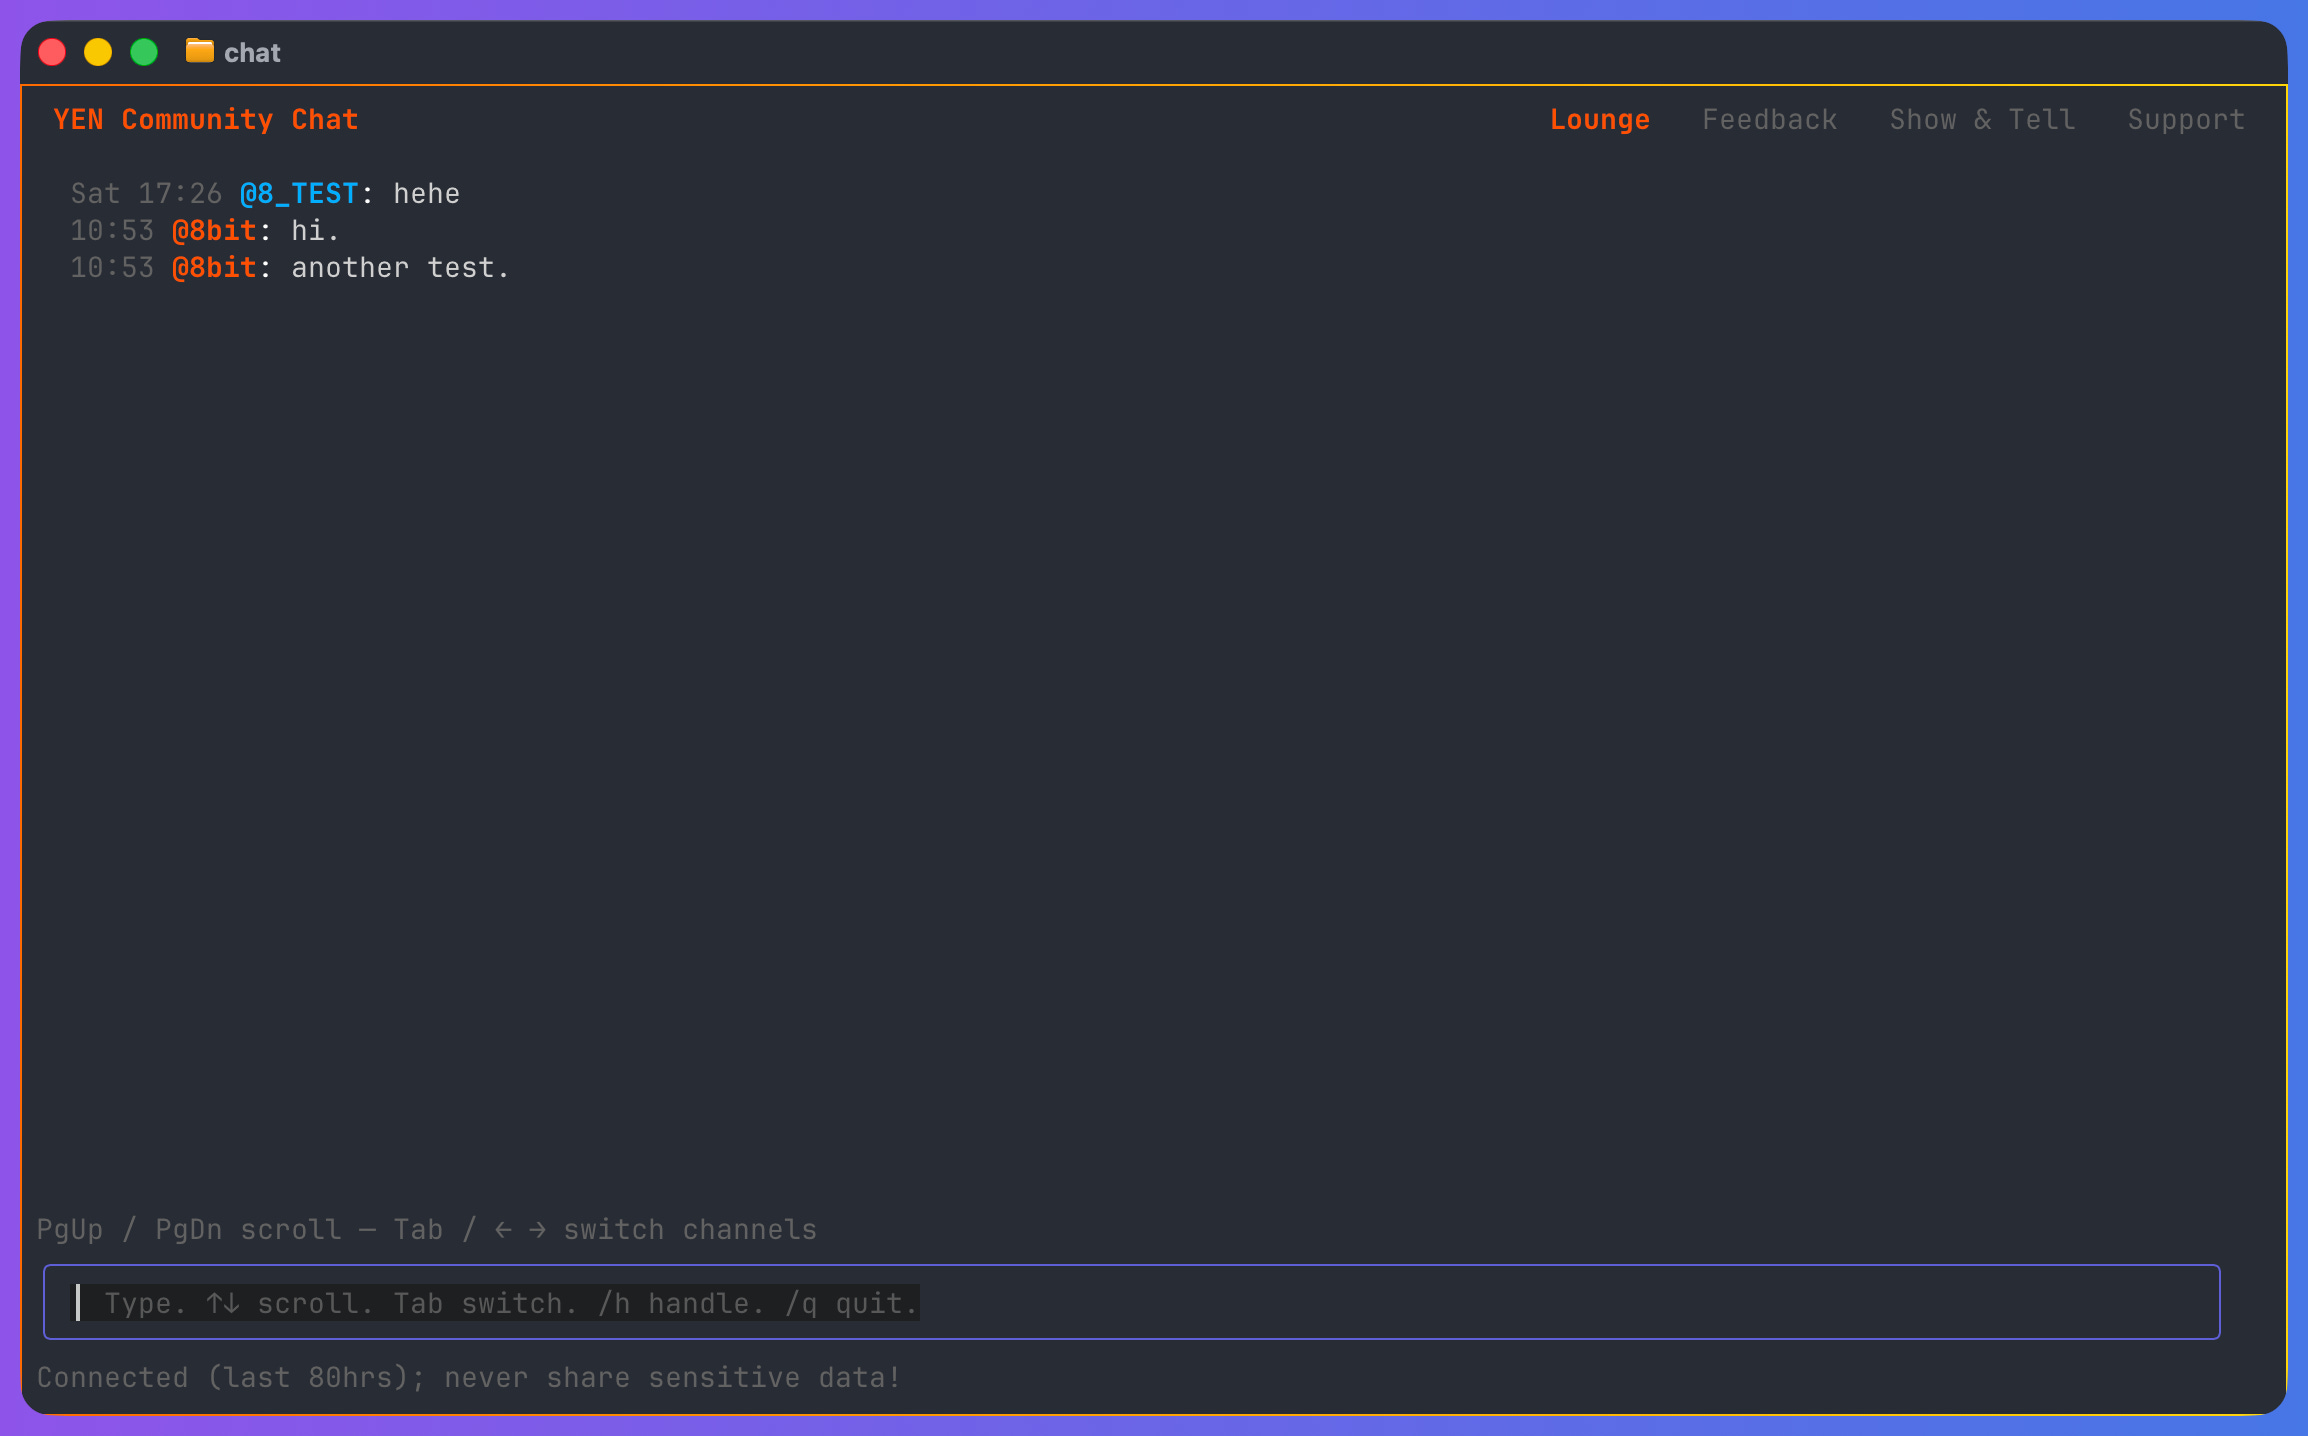Switch to the Lounge channel tab
Viewport: 2308px width, 1436px height.
pos(1599,120)
